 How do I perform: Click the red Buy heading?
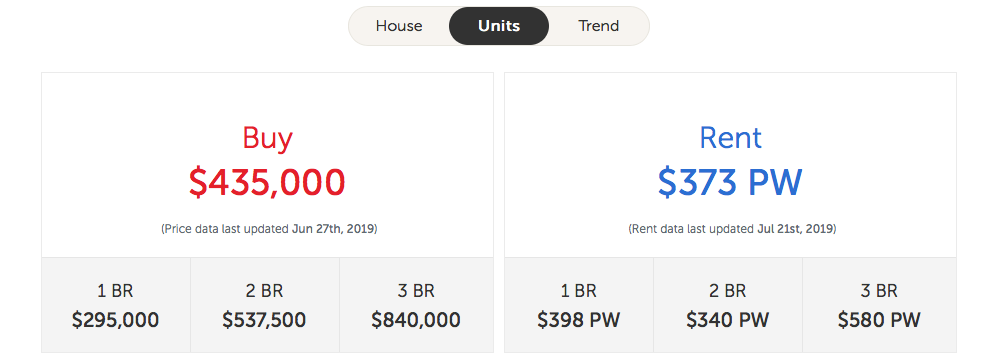pos(268,138)
